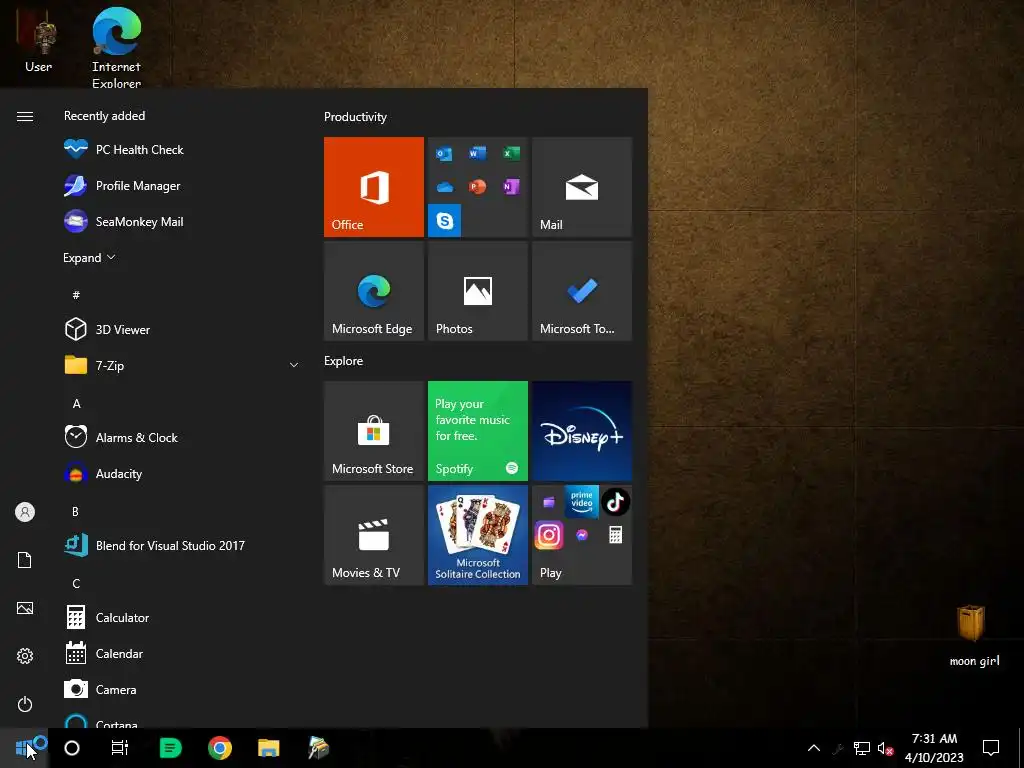Open Microsoft Store tile
The image size is (1024, 768).
coord(374,431)
